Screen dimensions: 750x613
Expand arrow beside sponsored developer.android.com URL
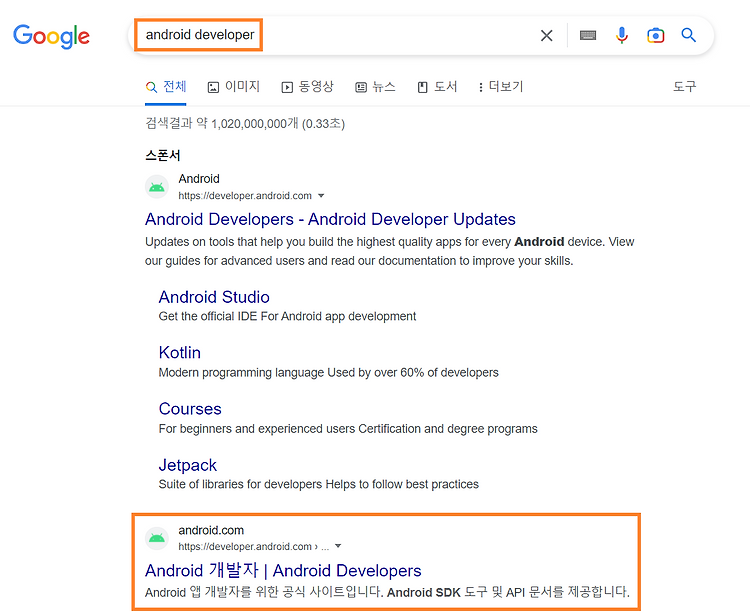321,196
